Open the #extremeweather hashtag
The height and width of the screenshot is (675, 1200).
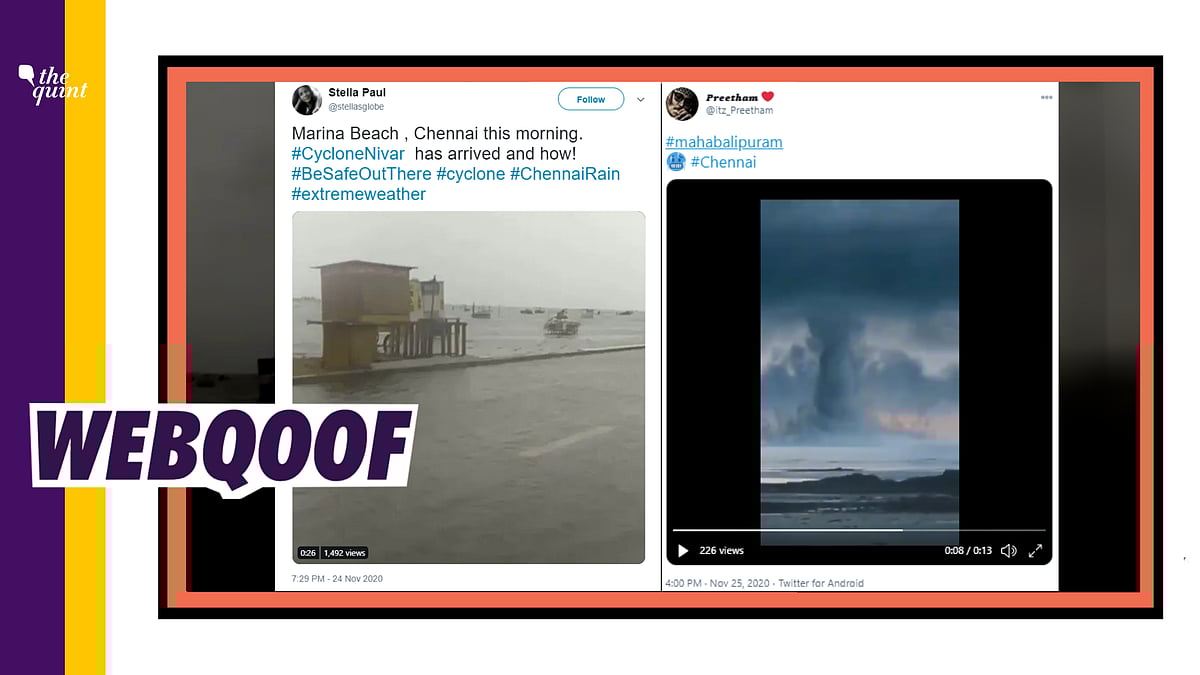pos(358,194)
